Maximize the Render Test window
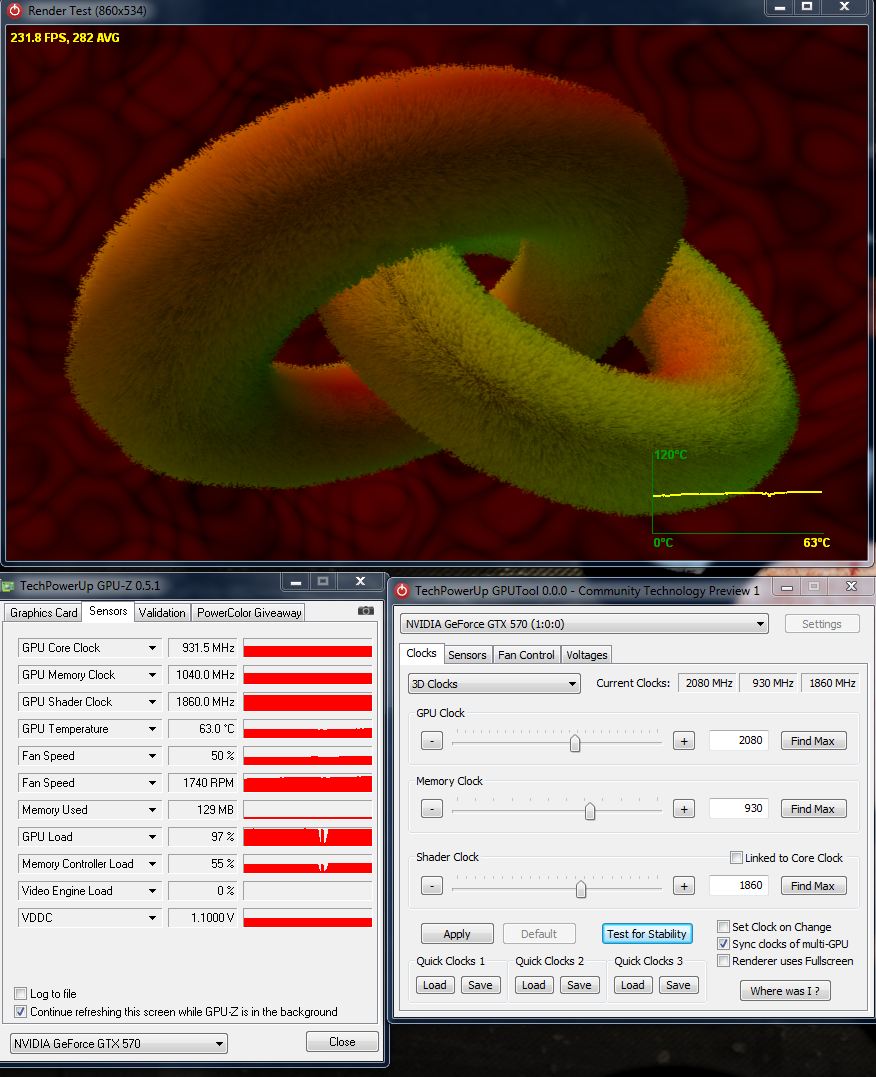The image size is (876, 1077). [807, 7]
